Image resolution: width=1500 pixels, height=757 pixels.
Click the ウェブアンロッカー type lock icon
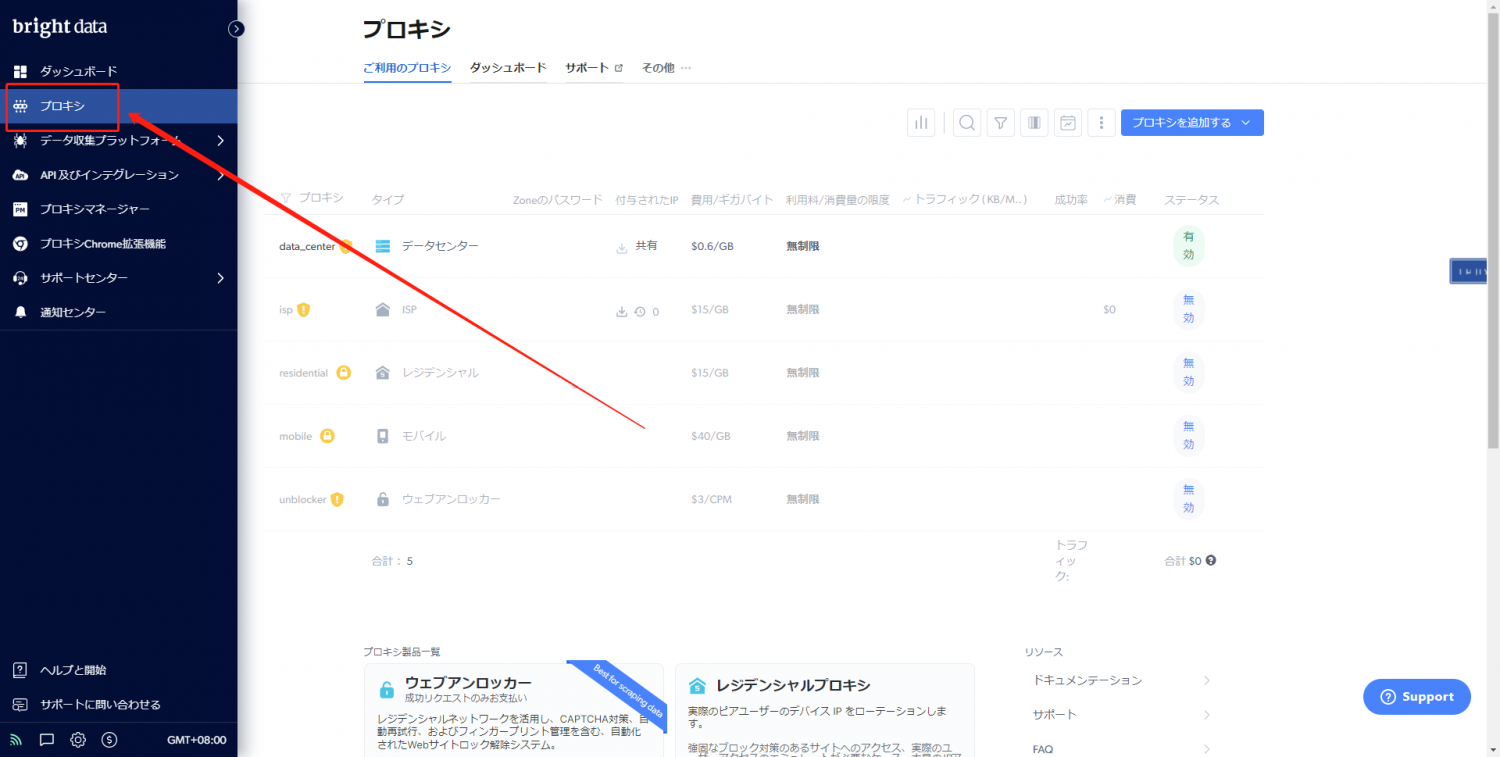point(382,499)
